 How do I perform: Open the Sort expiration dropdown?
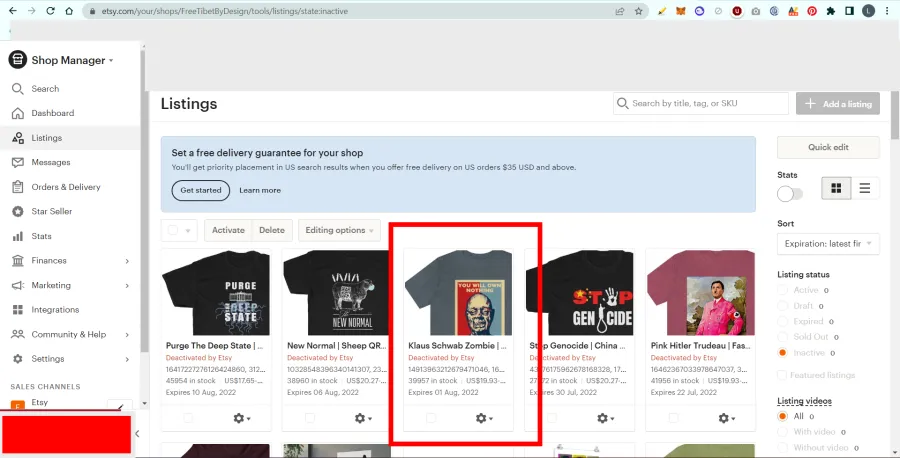[828, 244]
